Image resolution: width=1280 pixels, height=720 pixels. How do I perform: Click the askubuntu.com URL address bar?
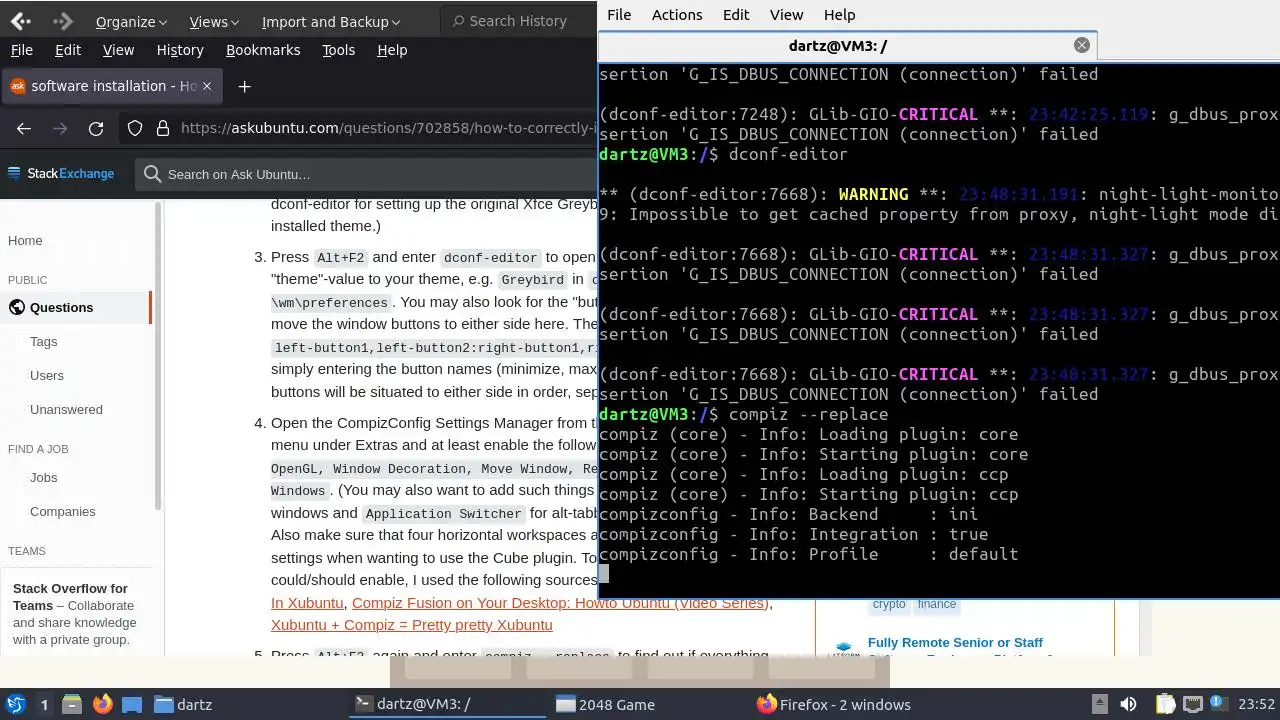click(x=388, y=128)
